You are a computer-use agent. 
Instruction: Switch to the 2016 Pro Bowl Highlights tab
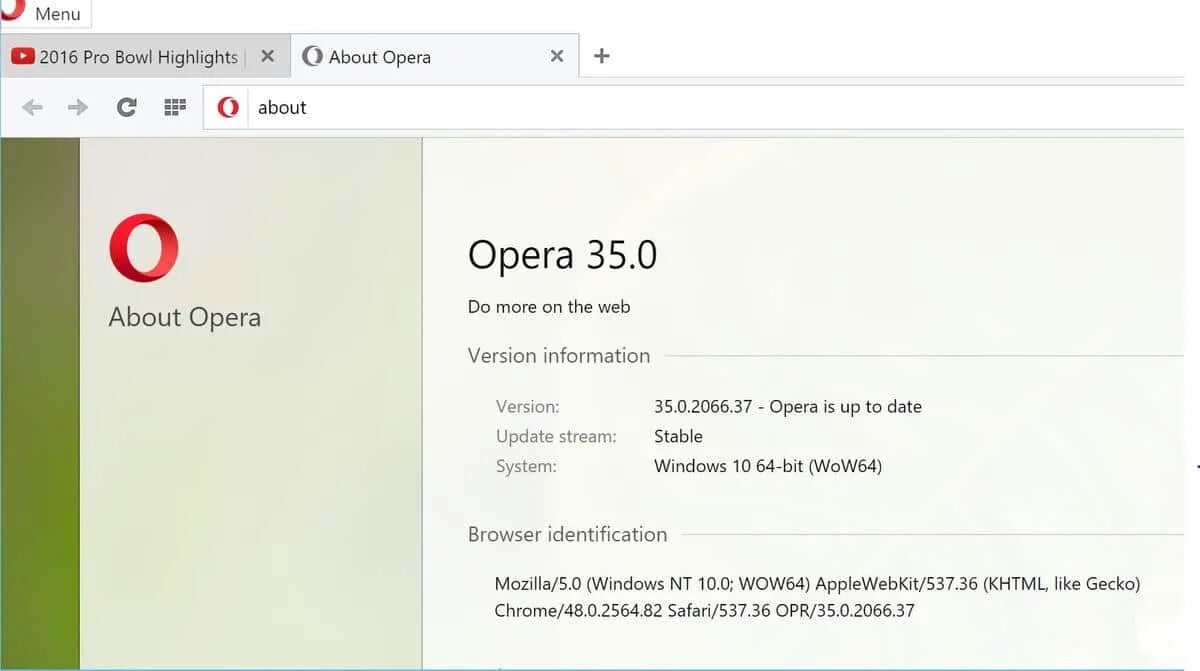(140, 57)
